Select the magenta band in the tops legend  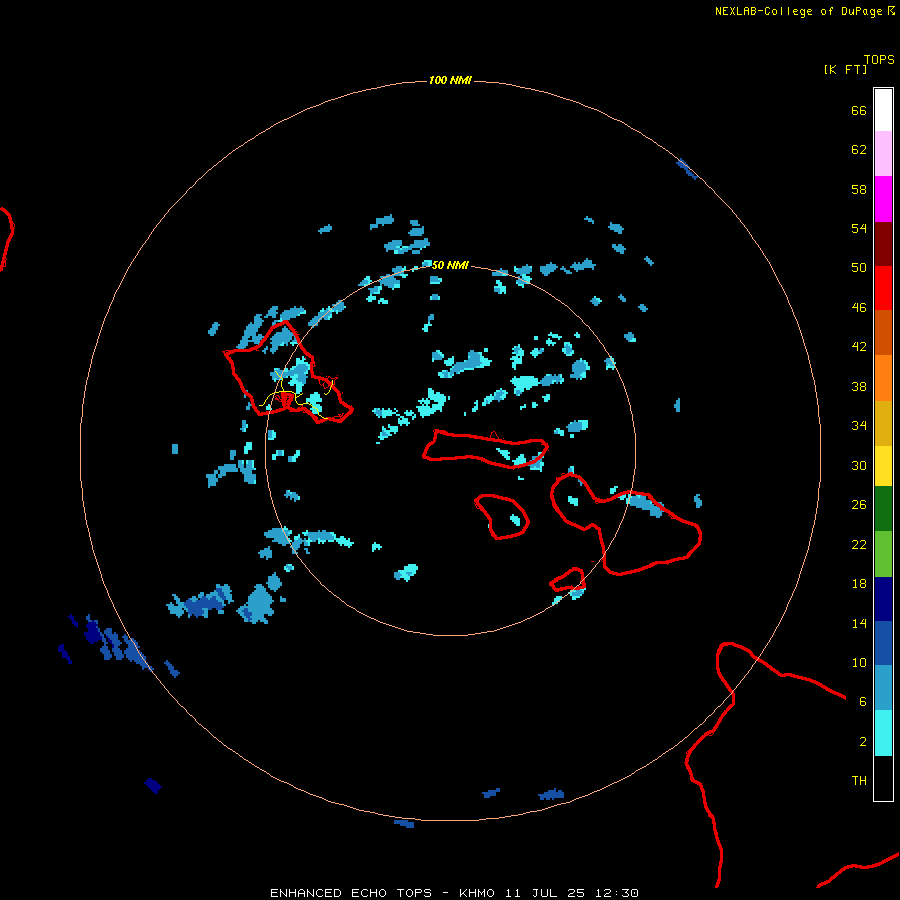tap(883, 199)
